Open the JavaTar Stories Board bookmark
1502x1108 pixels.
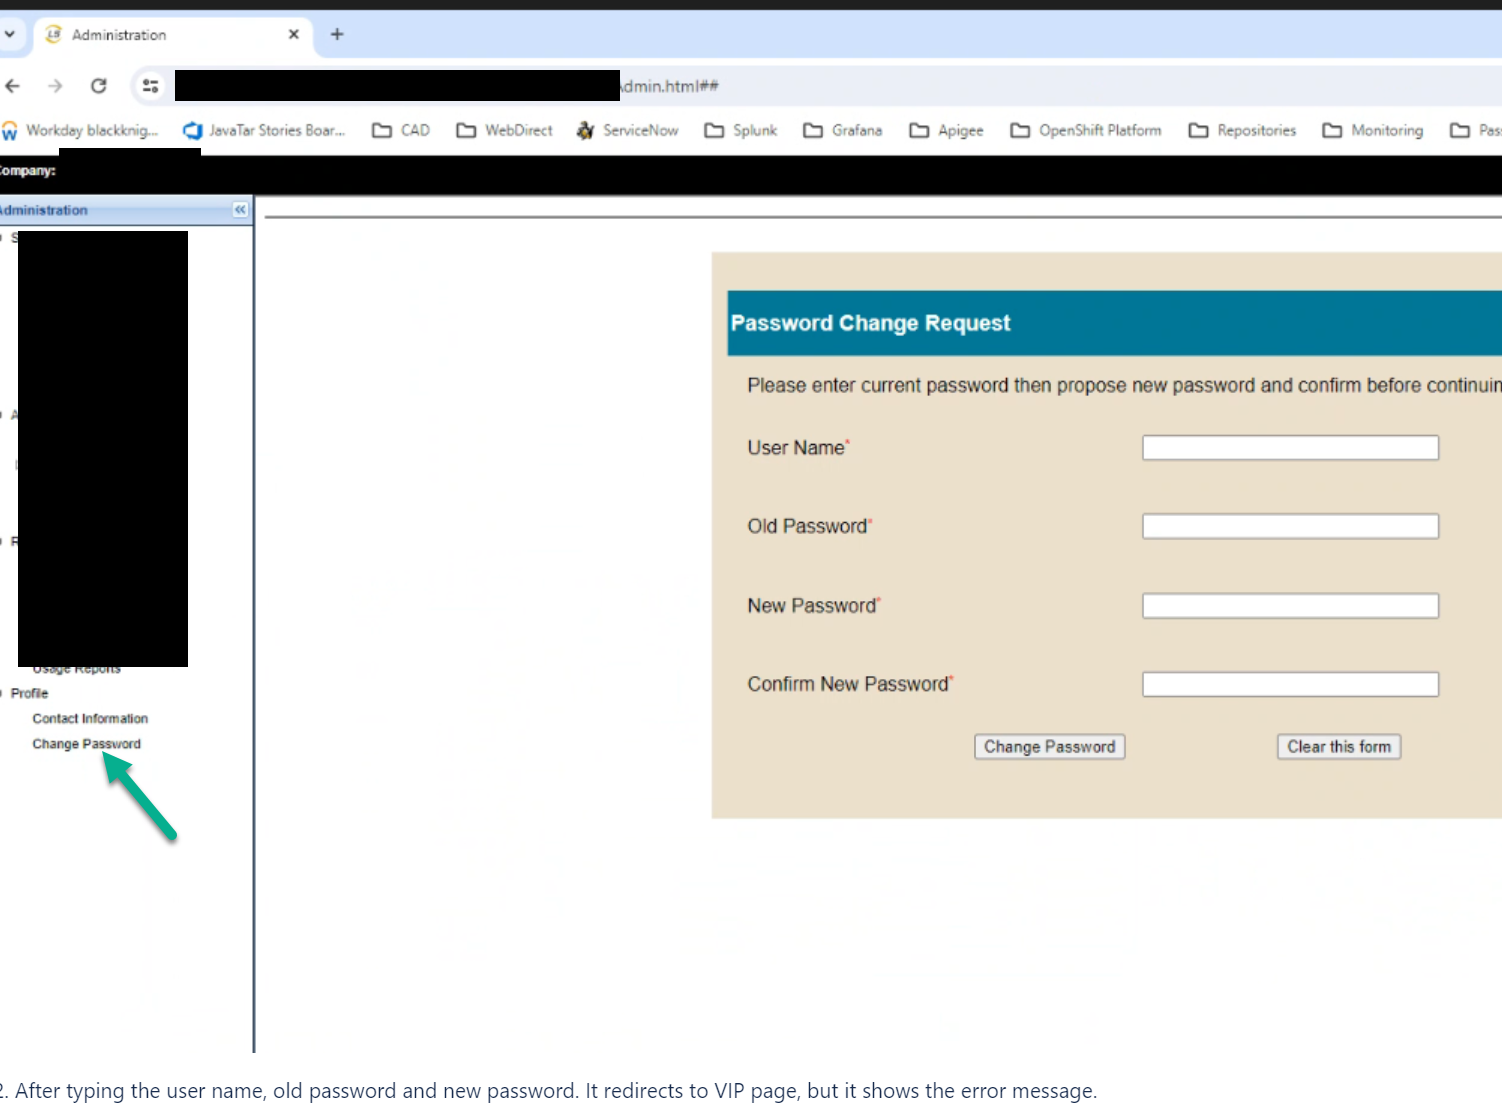[264, 130]
